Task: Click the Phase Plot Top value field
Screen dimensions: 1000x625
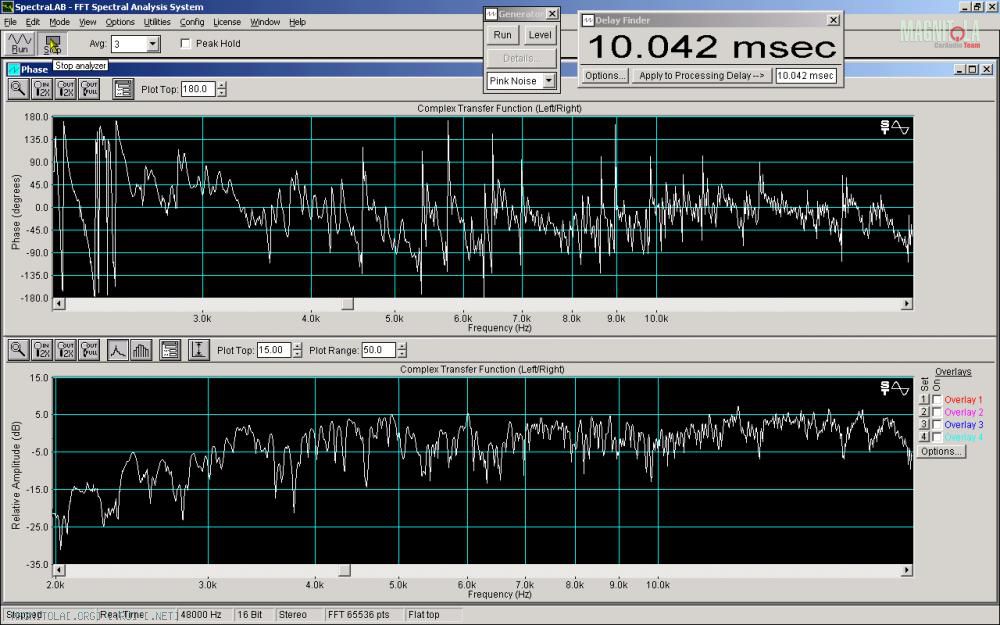Action: [x=198, y=89]
